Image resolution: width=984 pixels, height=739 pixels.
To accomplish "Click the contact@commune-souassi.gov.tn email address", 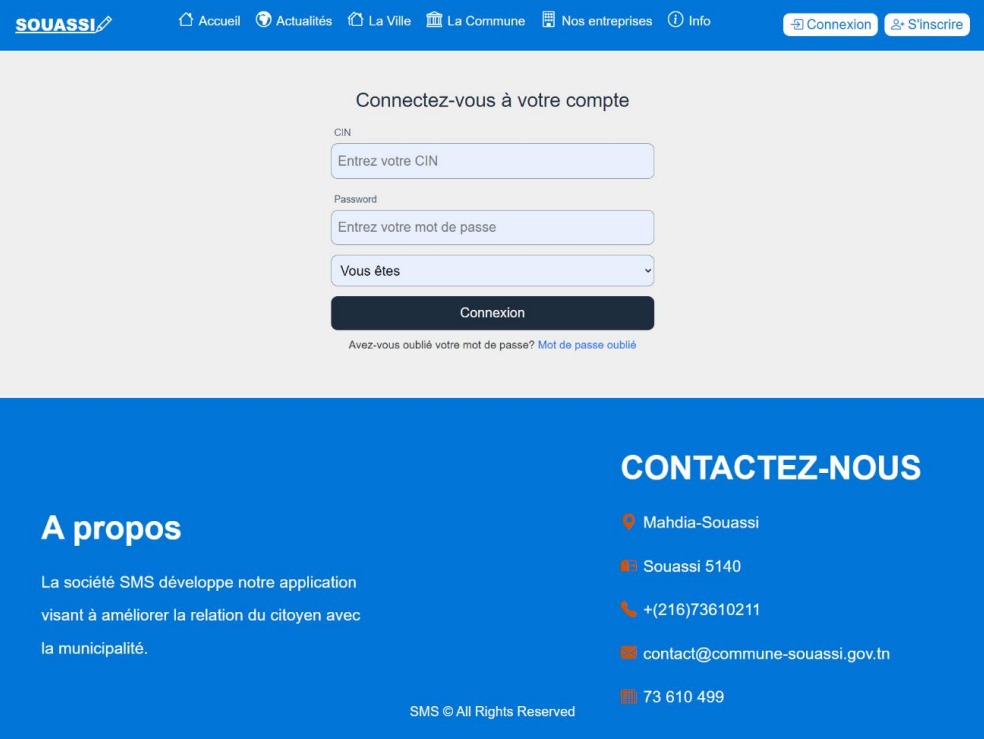I will point(766,654).
